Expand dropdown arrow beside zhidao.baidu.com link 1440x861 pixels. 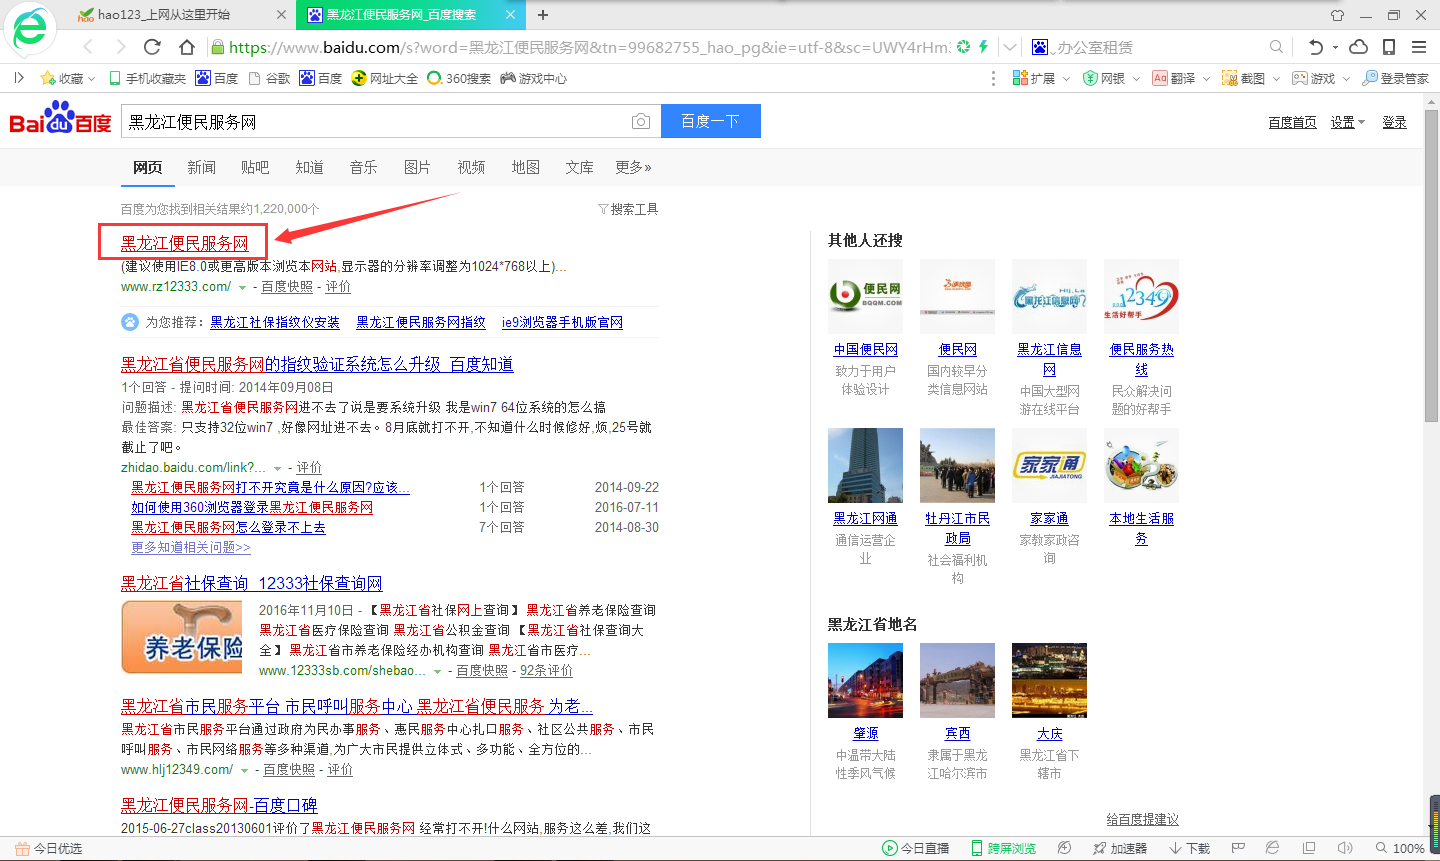[278, 468]
